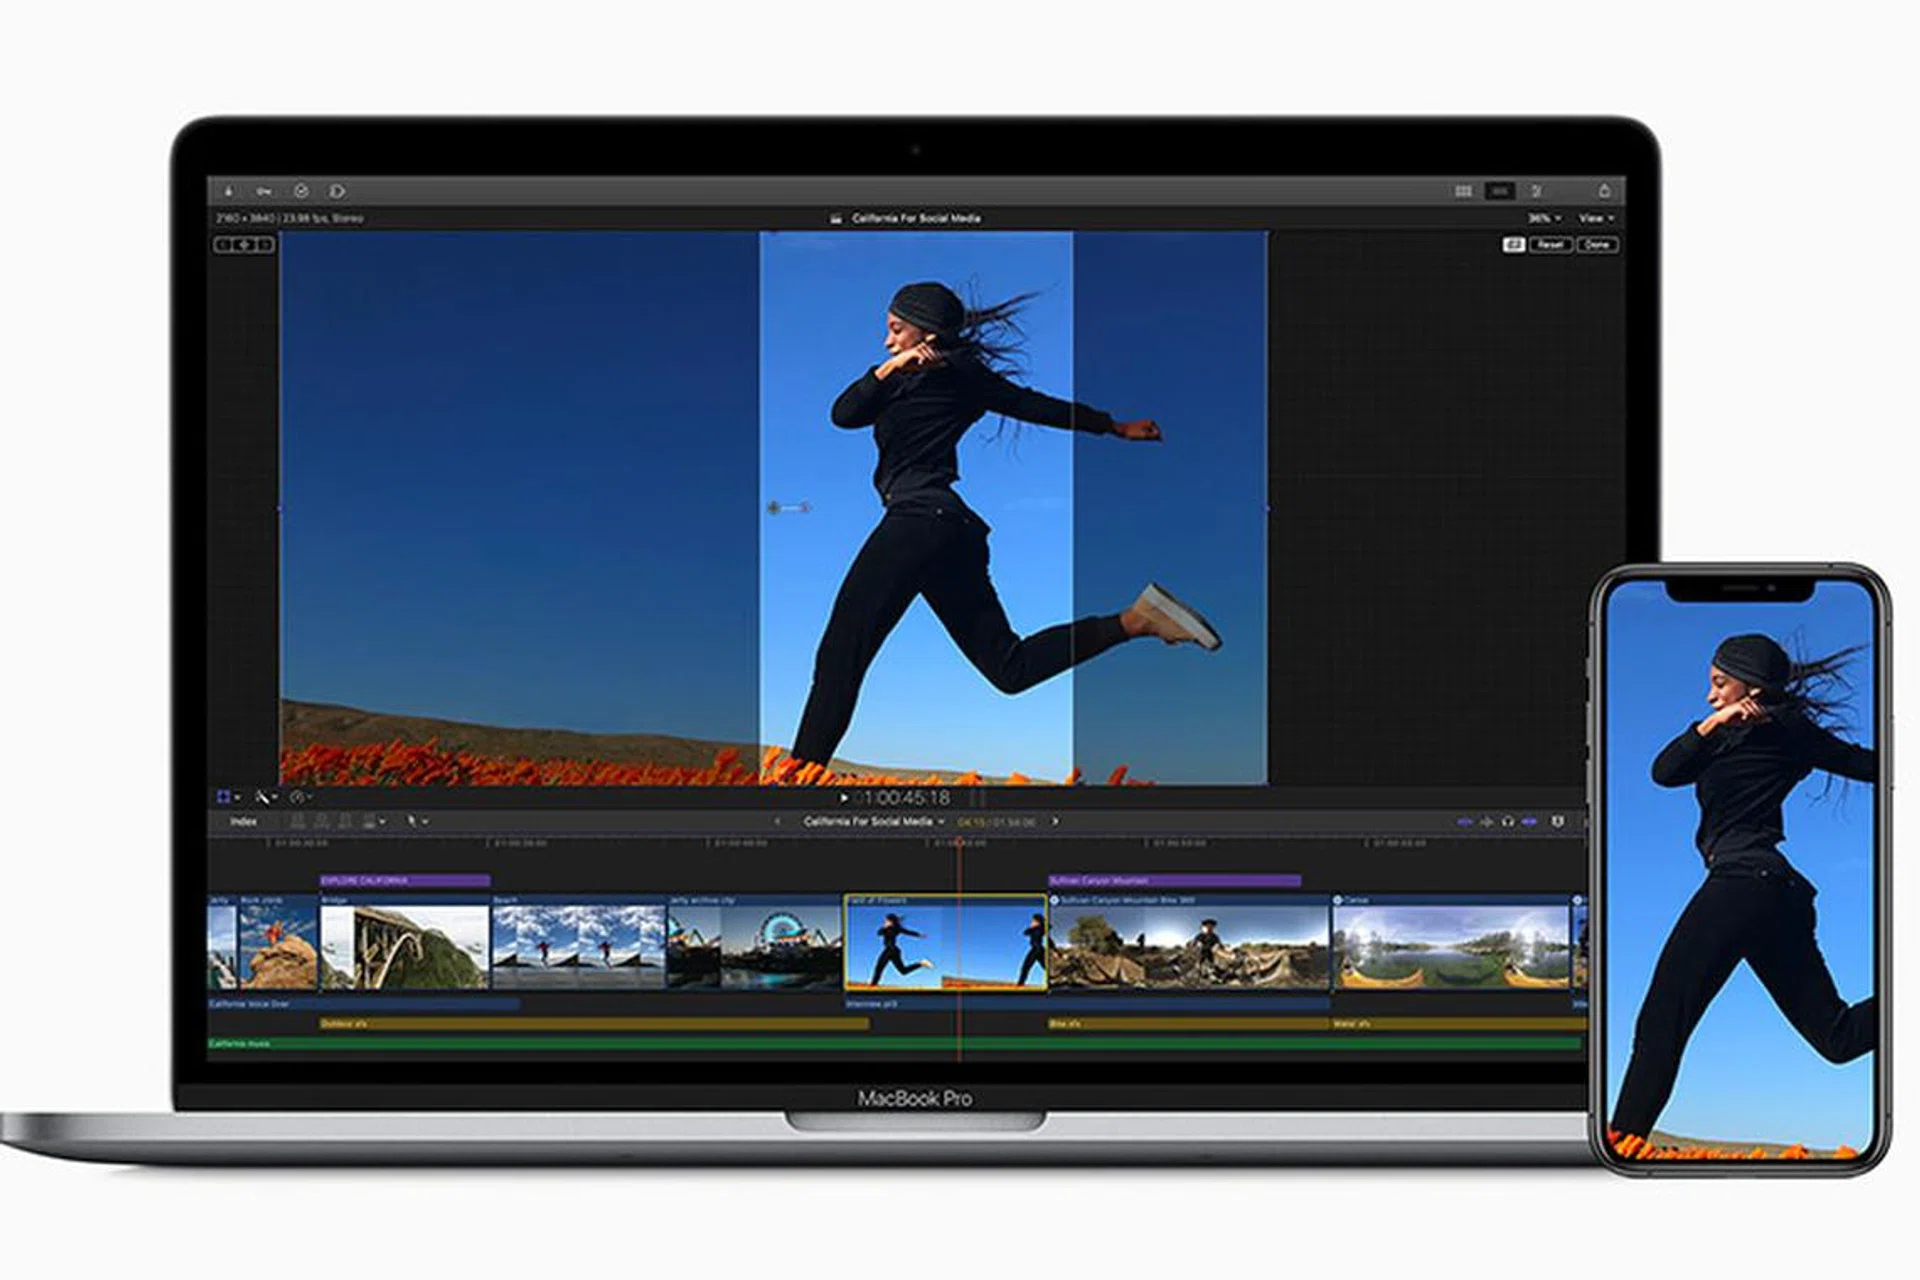Select the Keyword editor icon

point(264,188)
